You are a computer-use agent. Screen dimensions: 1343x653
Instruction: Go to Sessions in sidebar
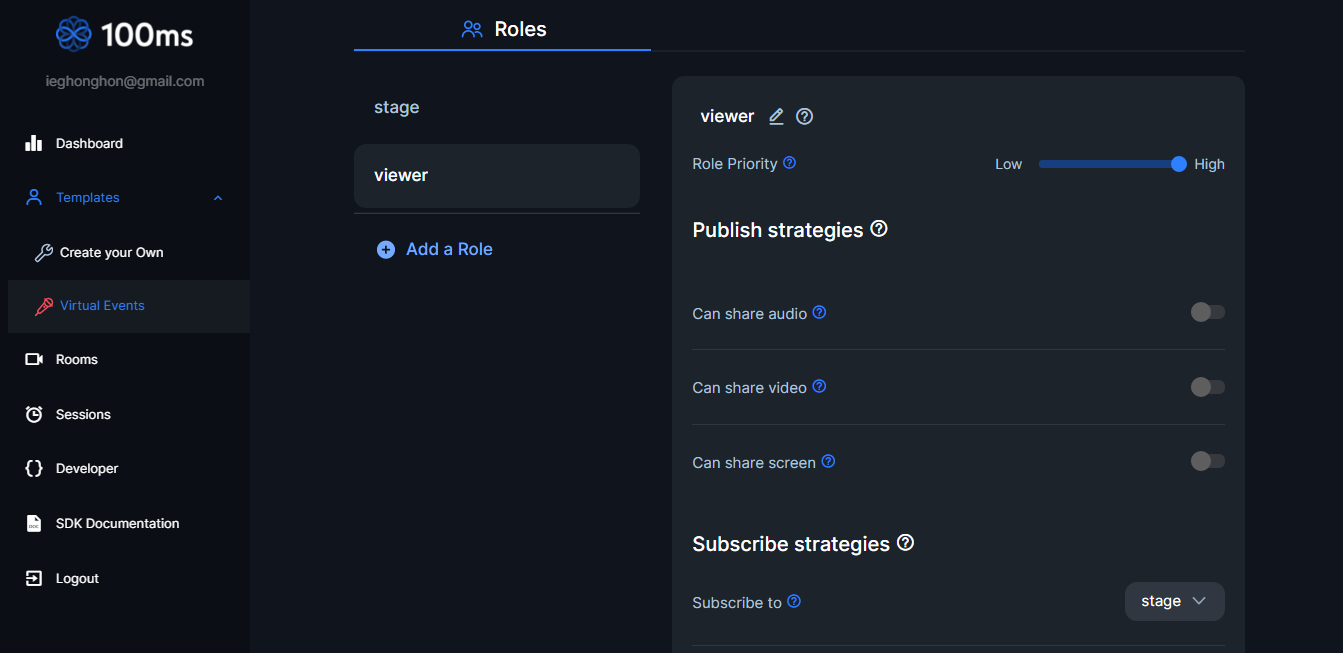(83, 414)
